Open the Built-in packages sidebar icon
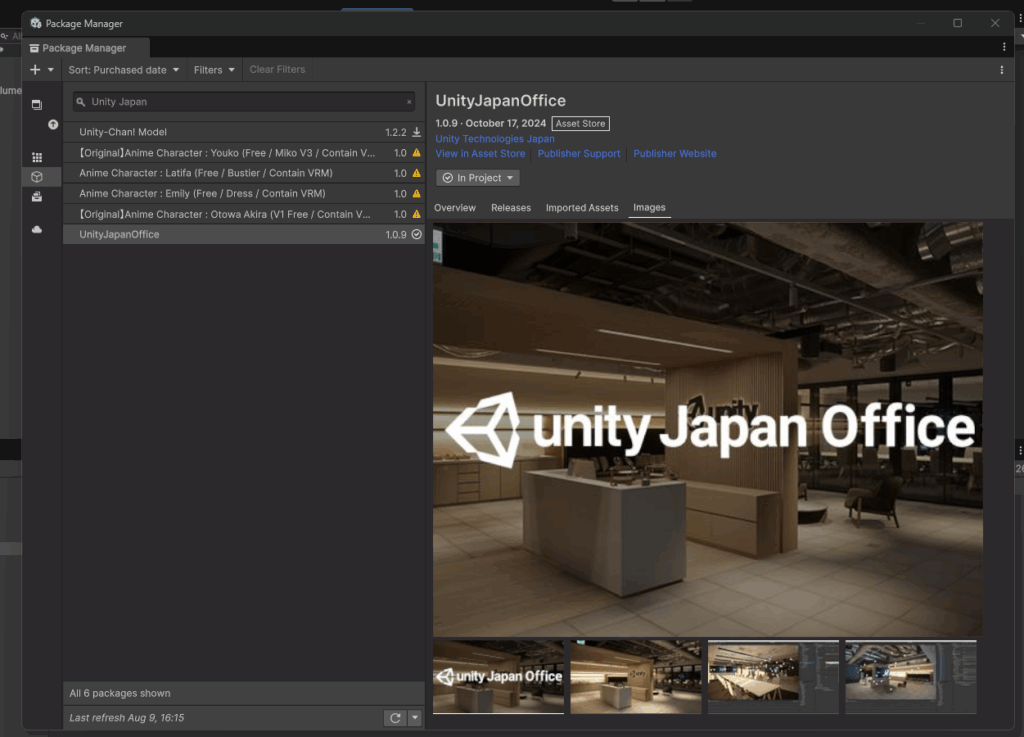This screenshot has height=737, width=1024. pos(37,196)
